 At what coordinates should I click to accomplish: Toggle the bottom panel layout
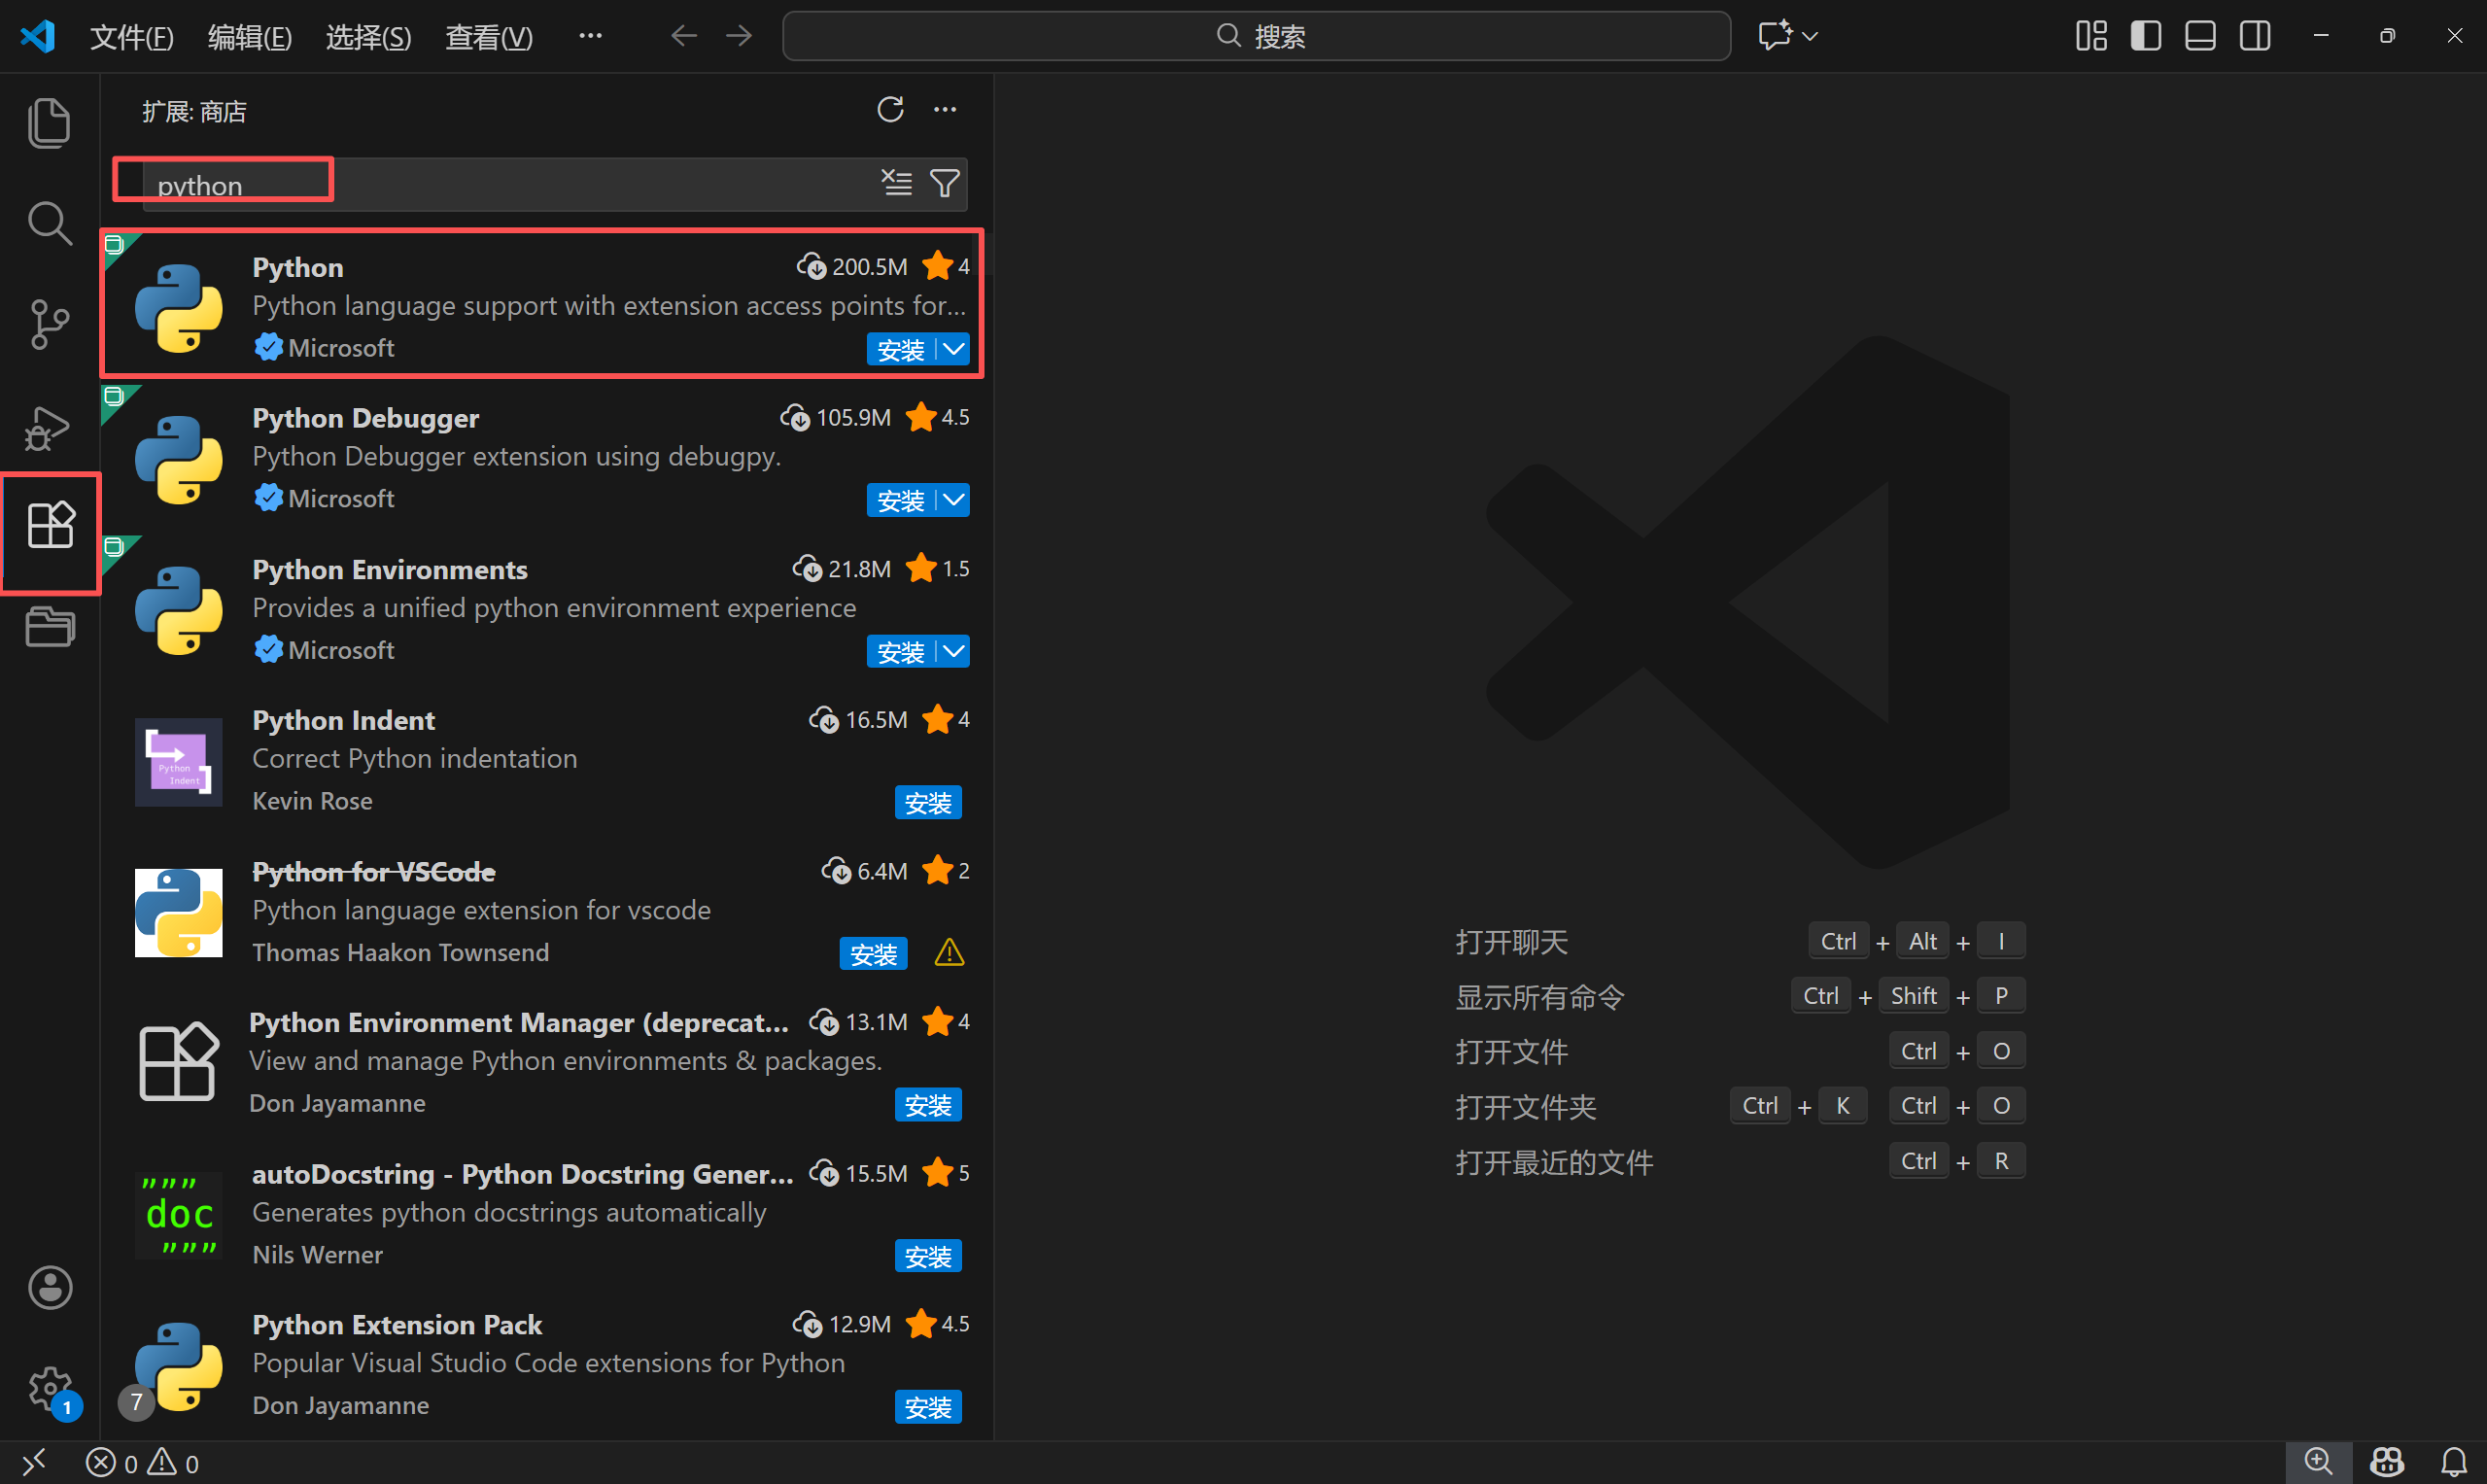pos(2200,36)
